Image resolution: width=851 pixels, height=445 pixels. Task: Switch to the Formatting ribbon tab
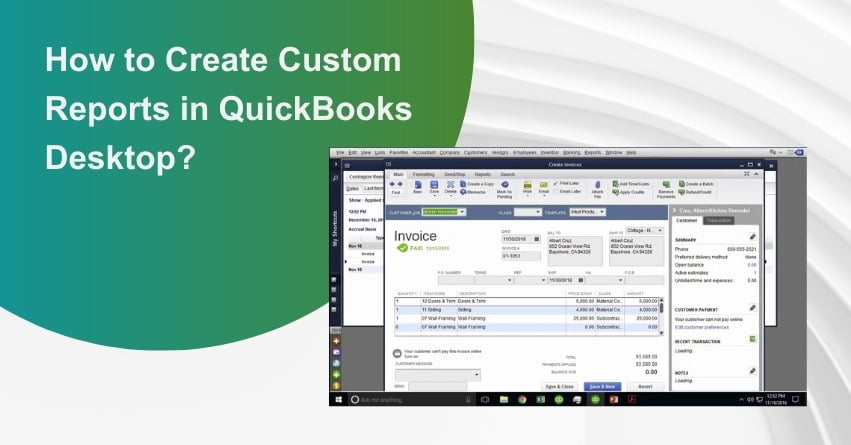(423, 174)
